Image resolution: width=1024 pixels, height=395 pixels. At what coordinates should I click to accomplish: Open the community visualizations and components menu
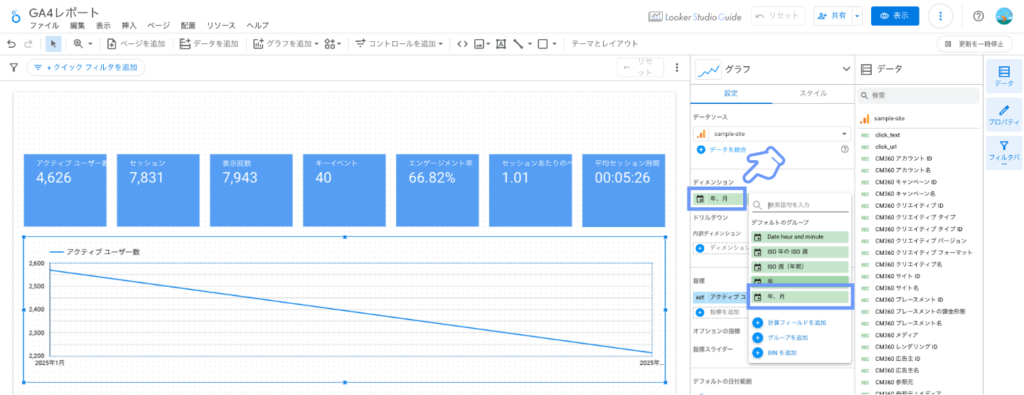click(333, 44)
